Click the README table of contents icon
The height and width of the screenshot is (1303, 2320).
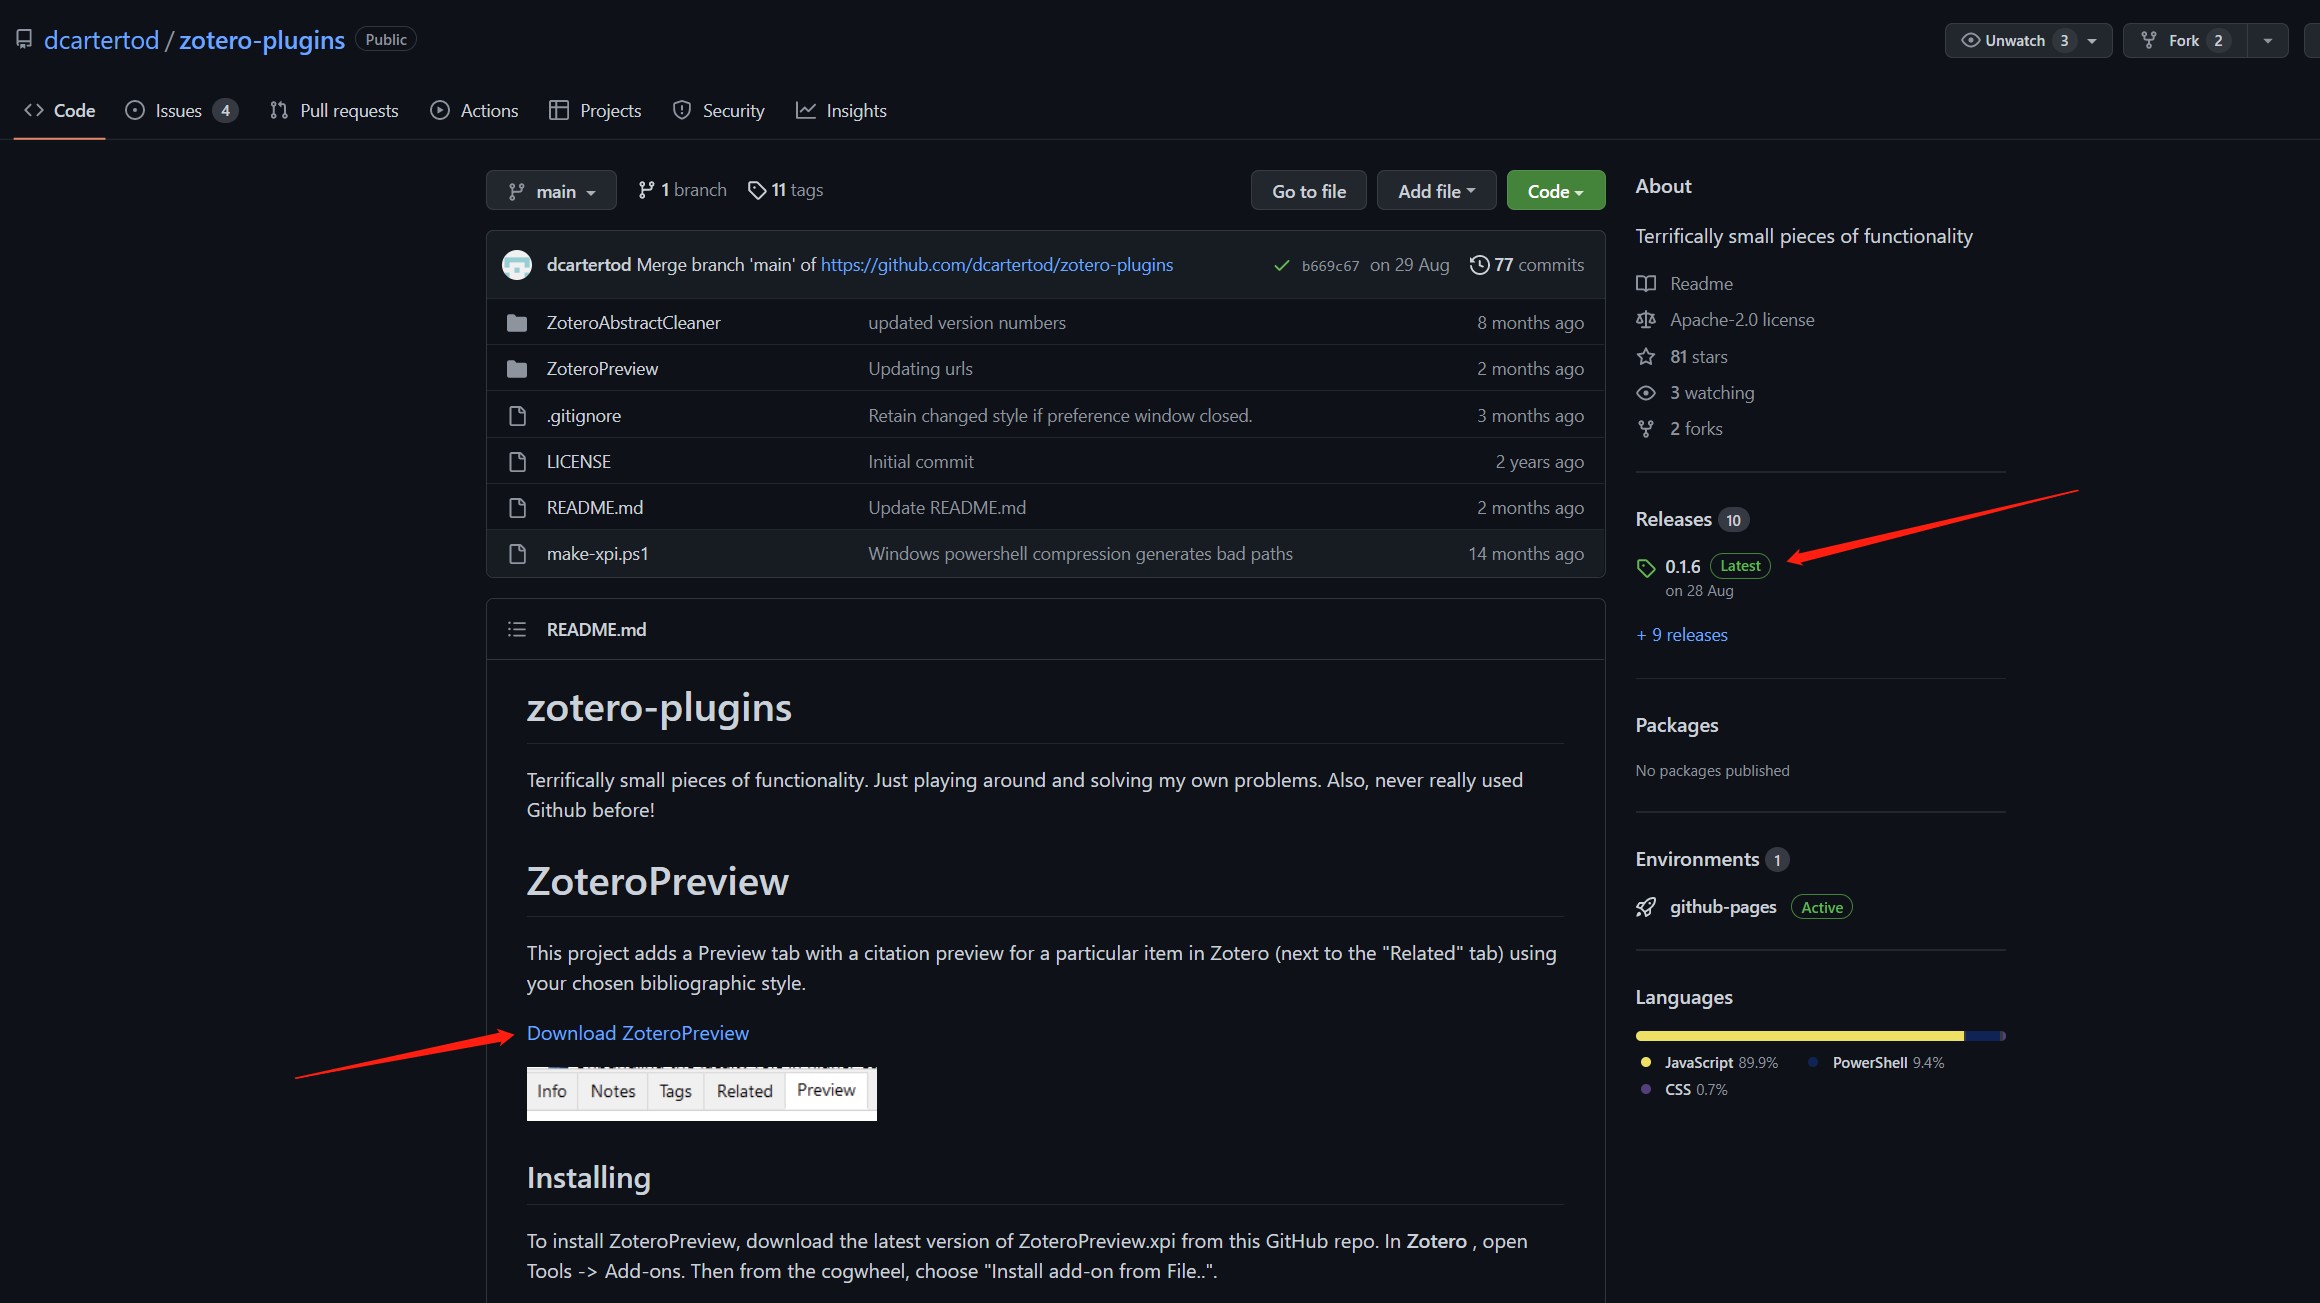pos(517,629)
